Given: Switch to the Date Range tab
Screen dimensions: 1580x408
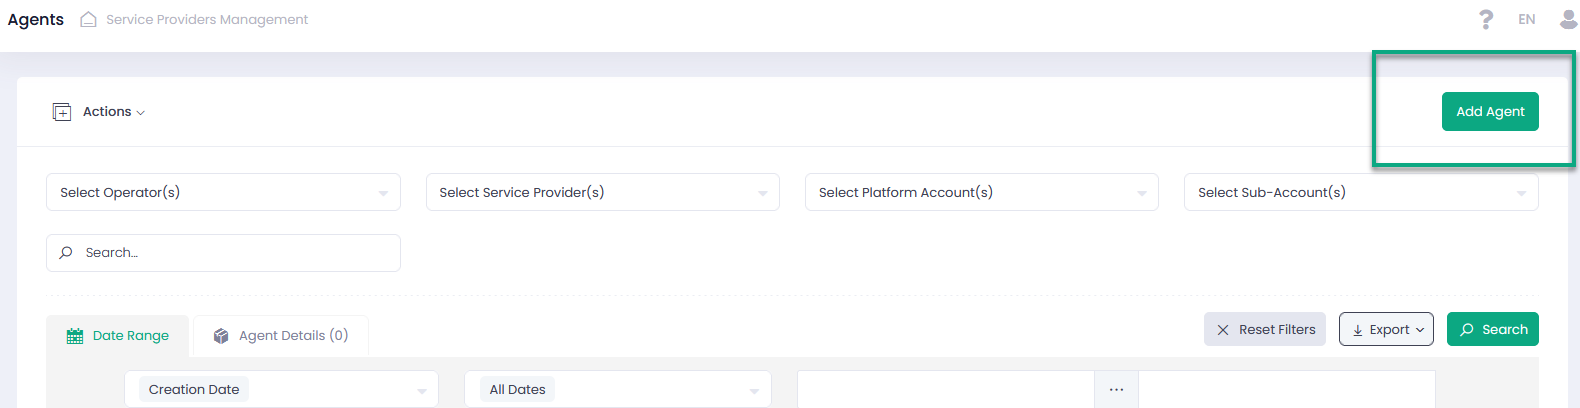Looking at the screenshot, I should tap(118, 336).
